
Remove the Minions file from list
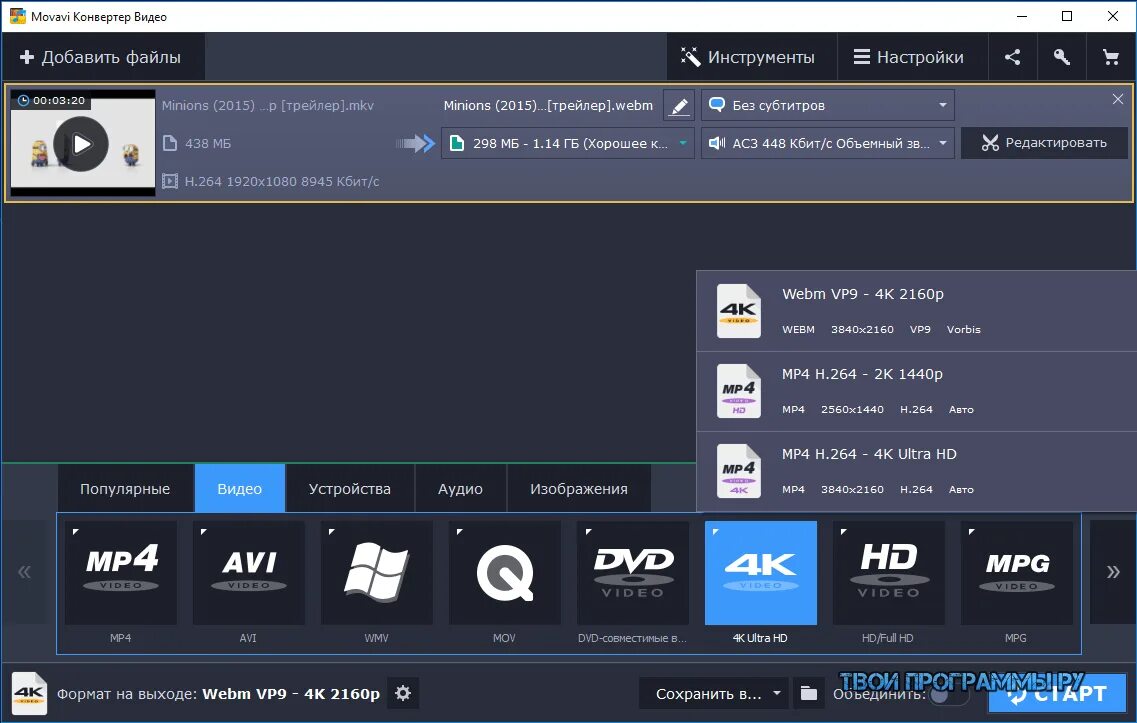click(x=1117, y=99)
